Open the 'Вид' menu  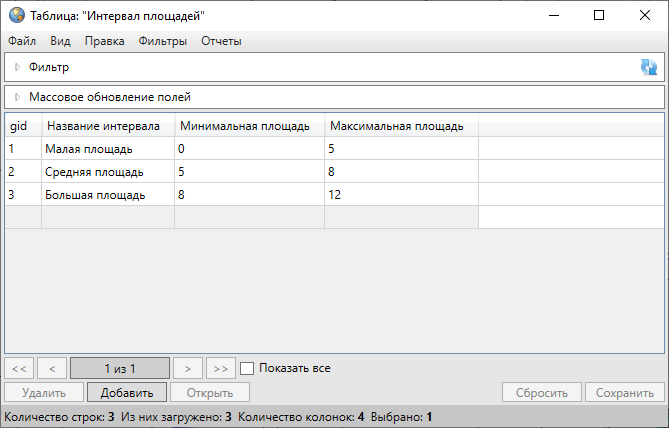click(60, 41)
